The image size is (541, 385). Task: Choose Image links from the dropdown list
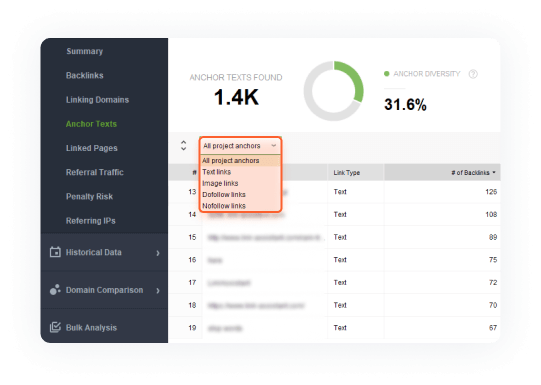pos(220,183)
